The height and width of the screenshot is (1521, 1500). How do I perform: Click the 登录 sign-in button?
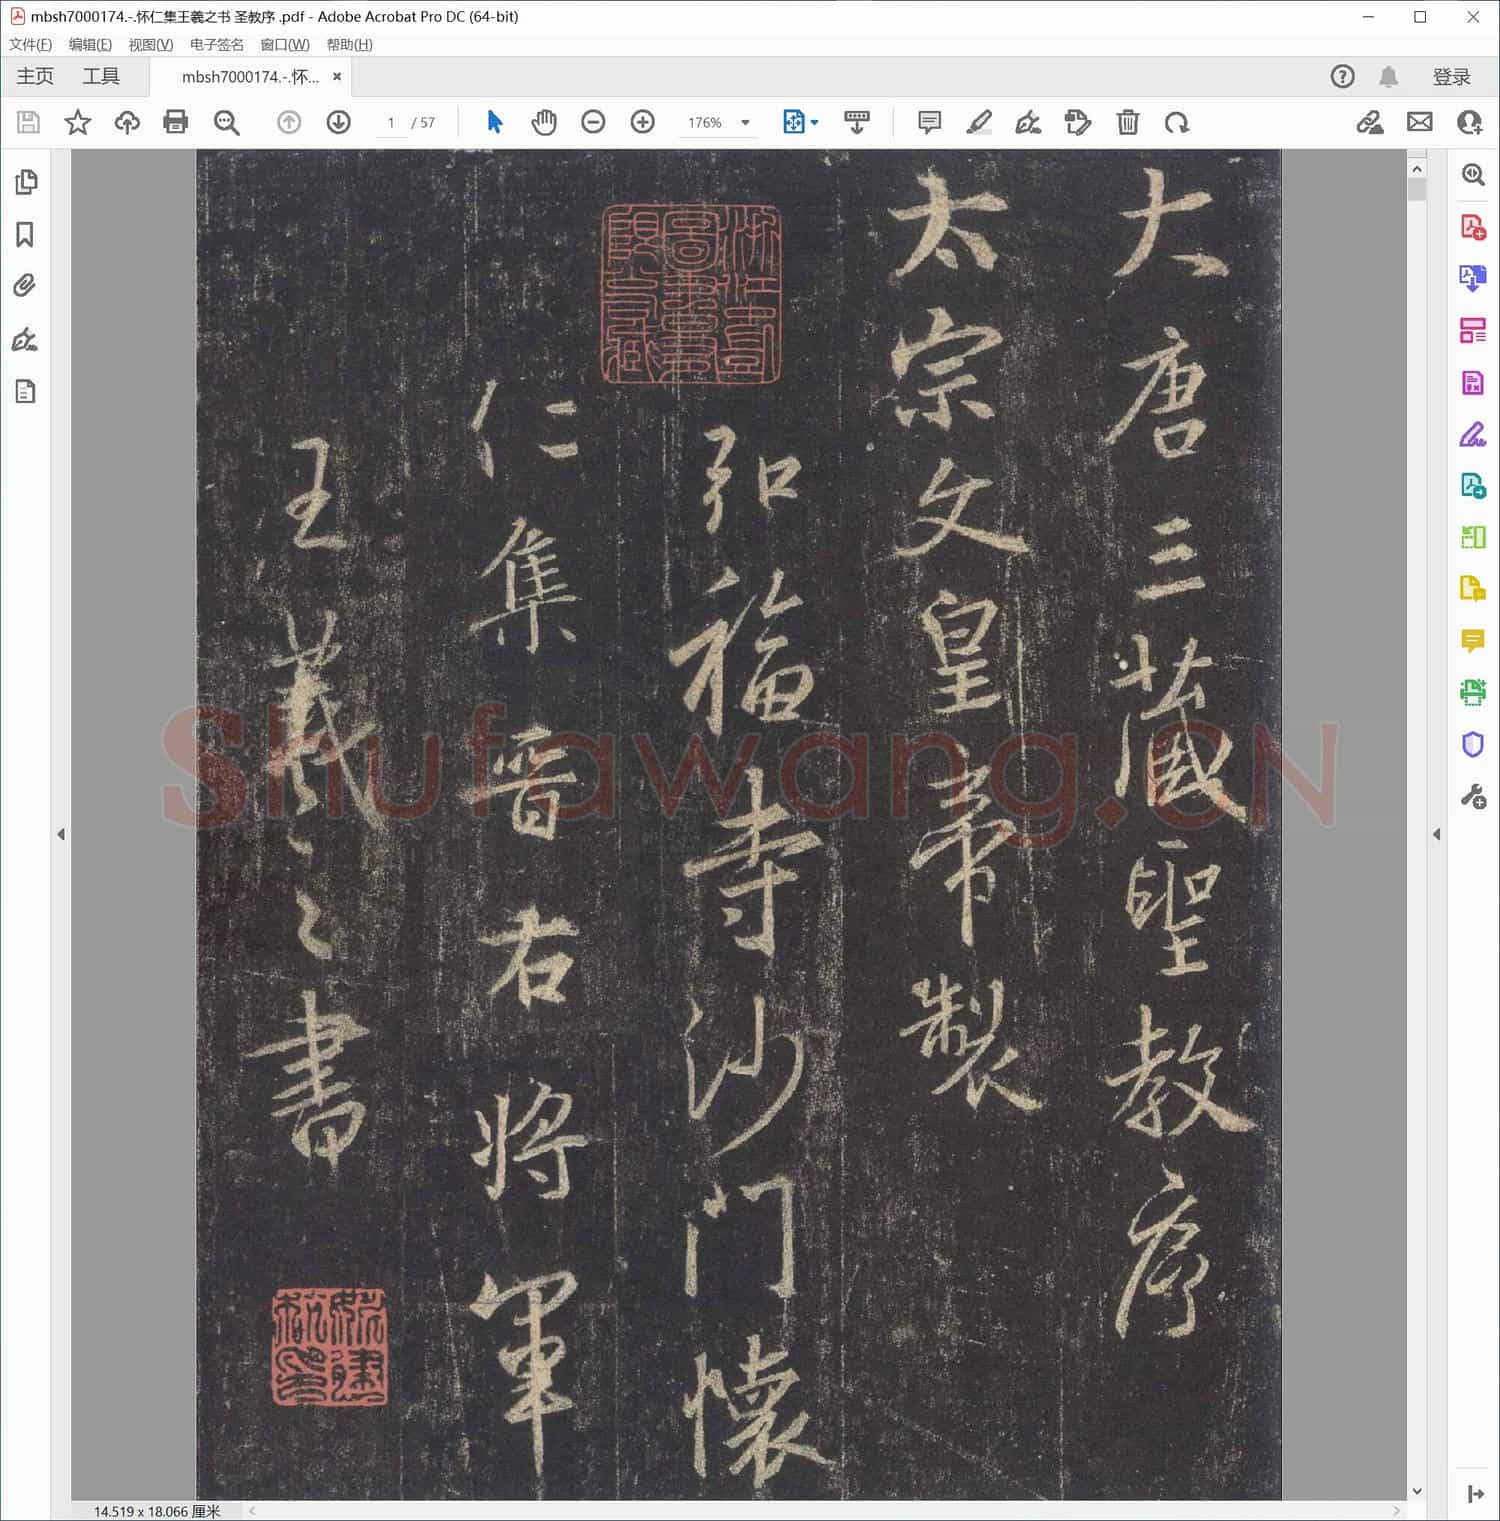(x=1452, y=76)
